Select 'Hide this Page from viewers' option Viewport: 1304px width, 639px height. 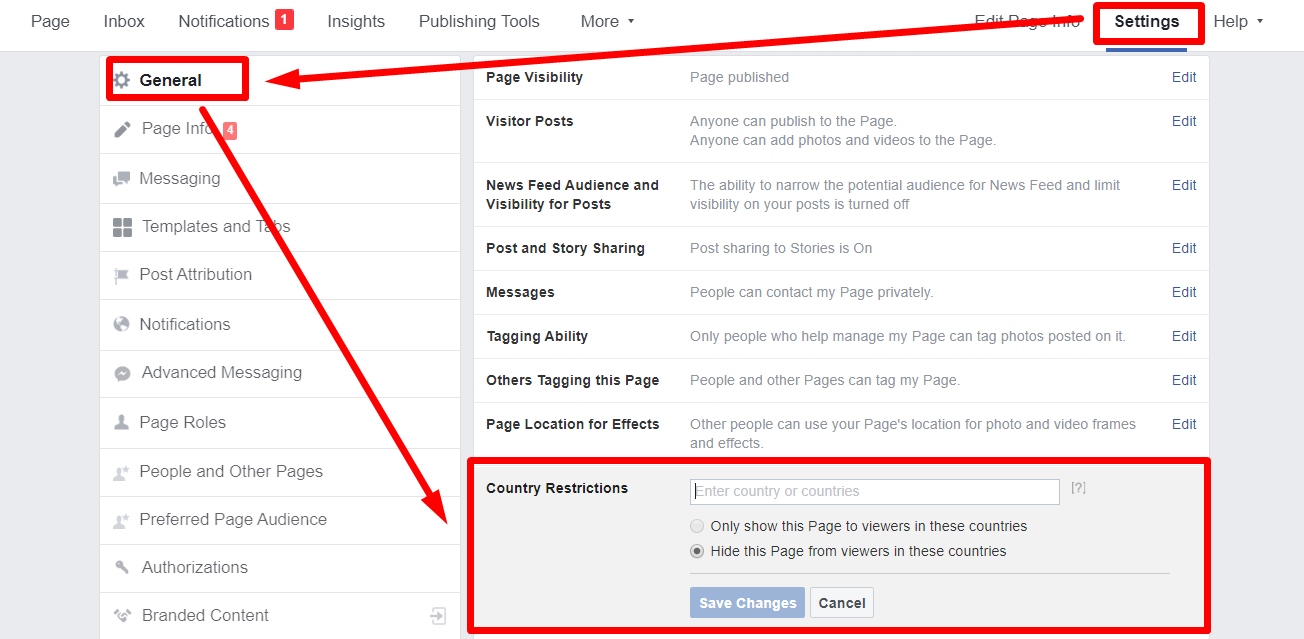697,551
